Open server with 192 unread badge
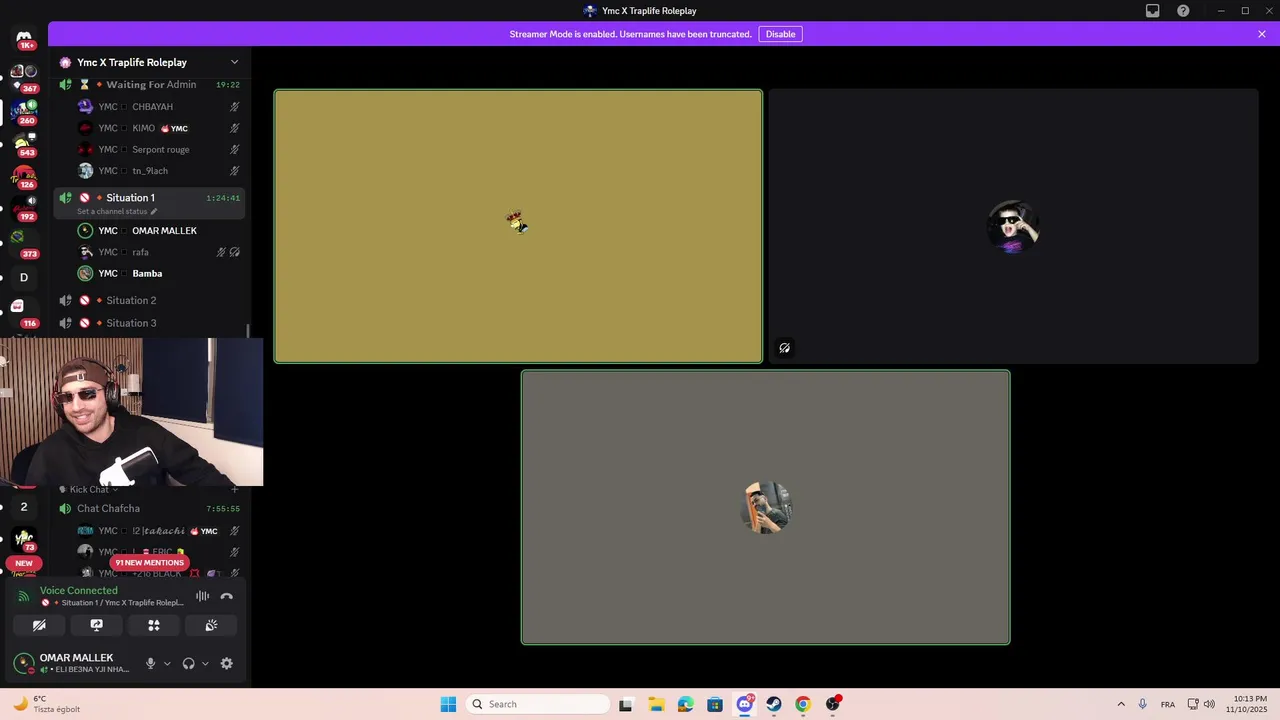The image size is (1280, 720). pos(24,206)
